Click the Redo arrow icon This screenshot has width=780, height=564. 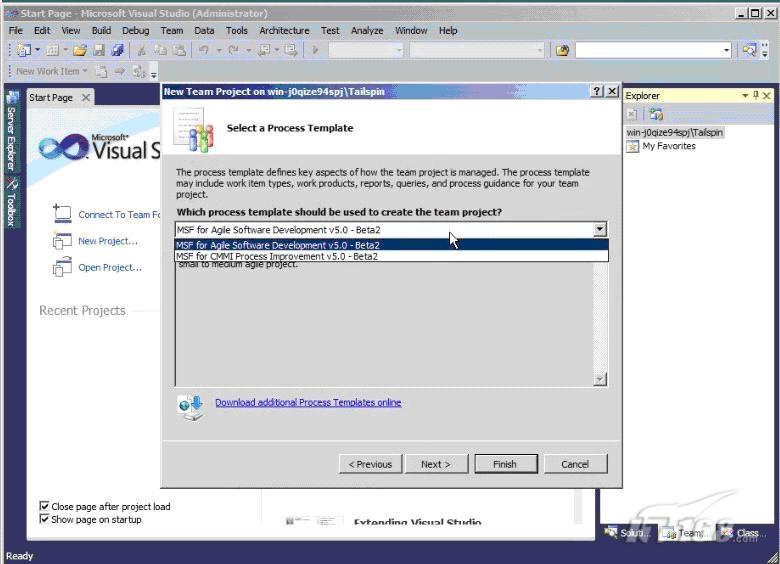click(x=233, y=50)
